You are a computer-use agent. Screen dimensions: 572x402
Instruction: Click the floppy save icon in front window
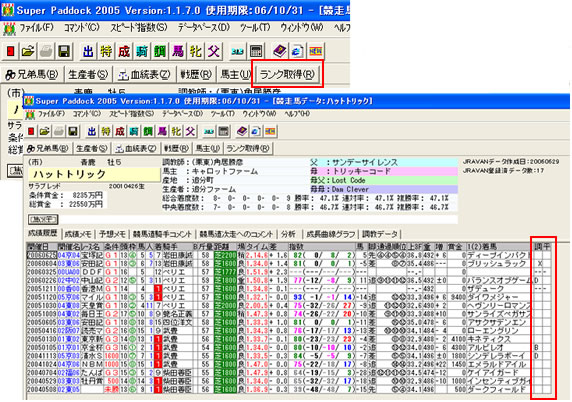[73, 131]
